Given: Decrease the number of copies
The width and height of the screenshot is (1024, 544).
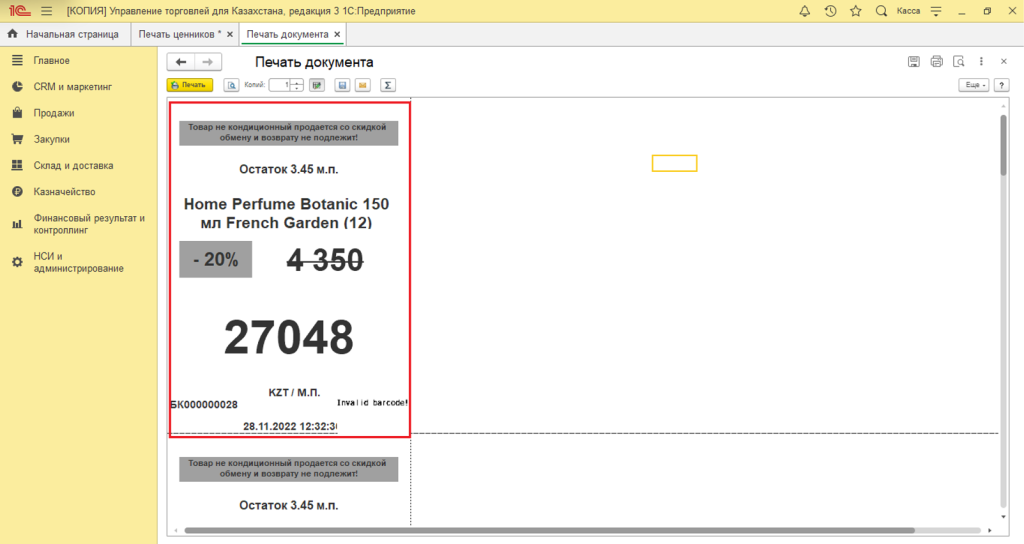Looking at the screenshot, I should coord(297,88).
